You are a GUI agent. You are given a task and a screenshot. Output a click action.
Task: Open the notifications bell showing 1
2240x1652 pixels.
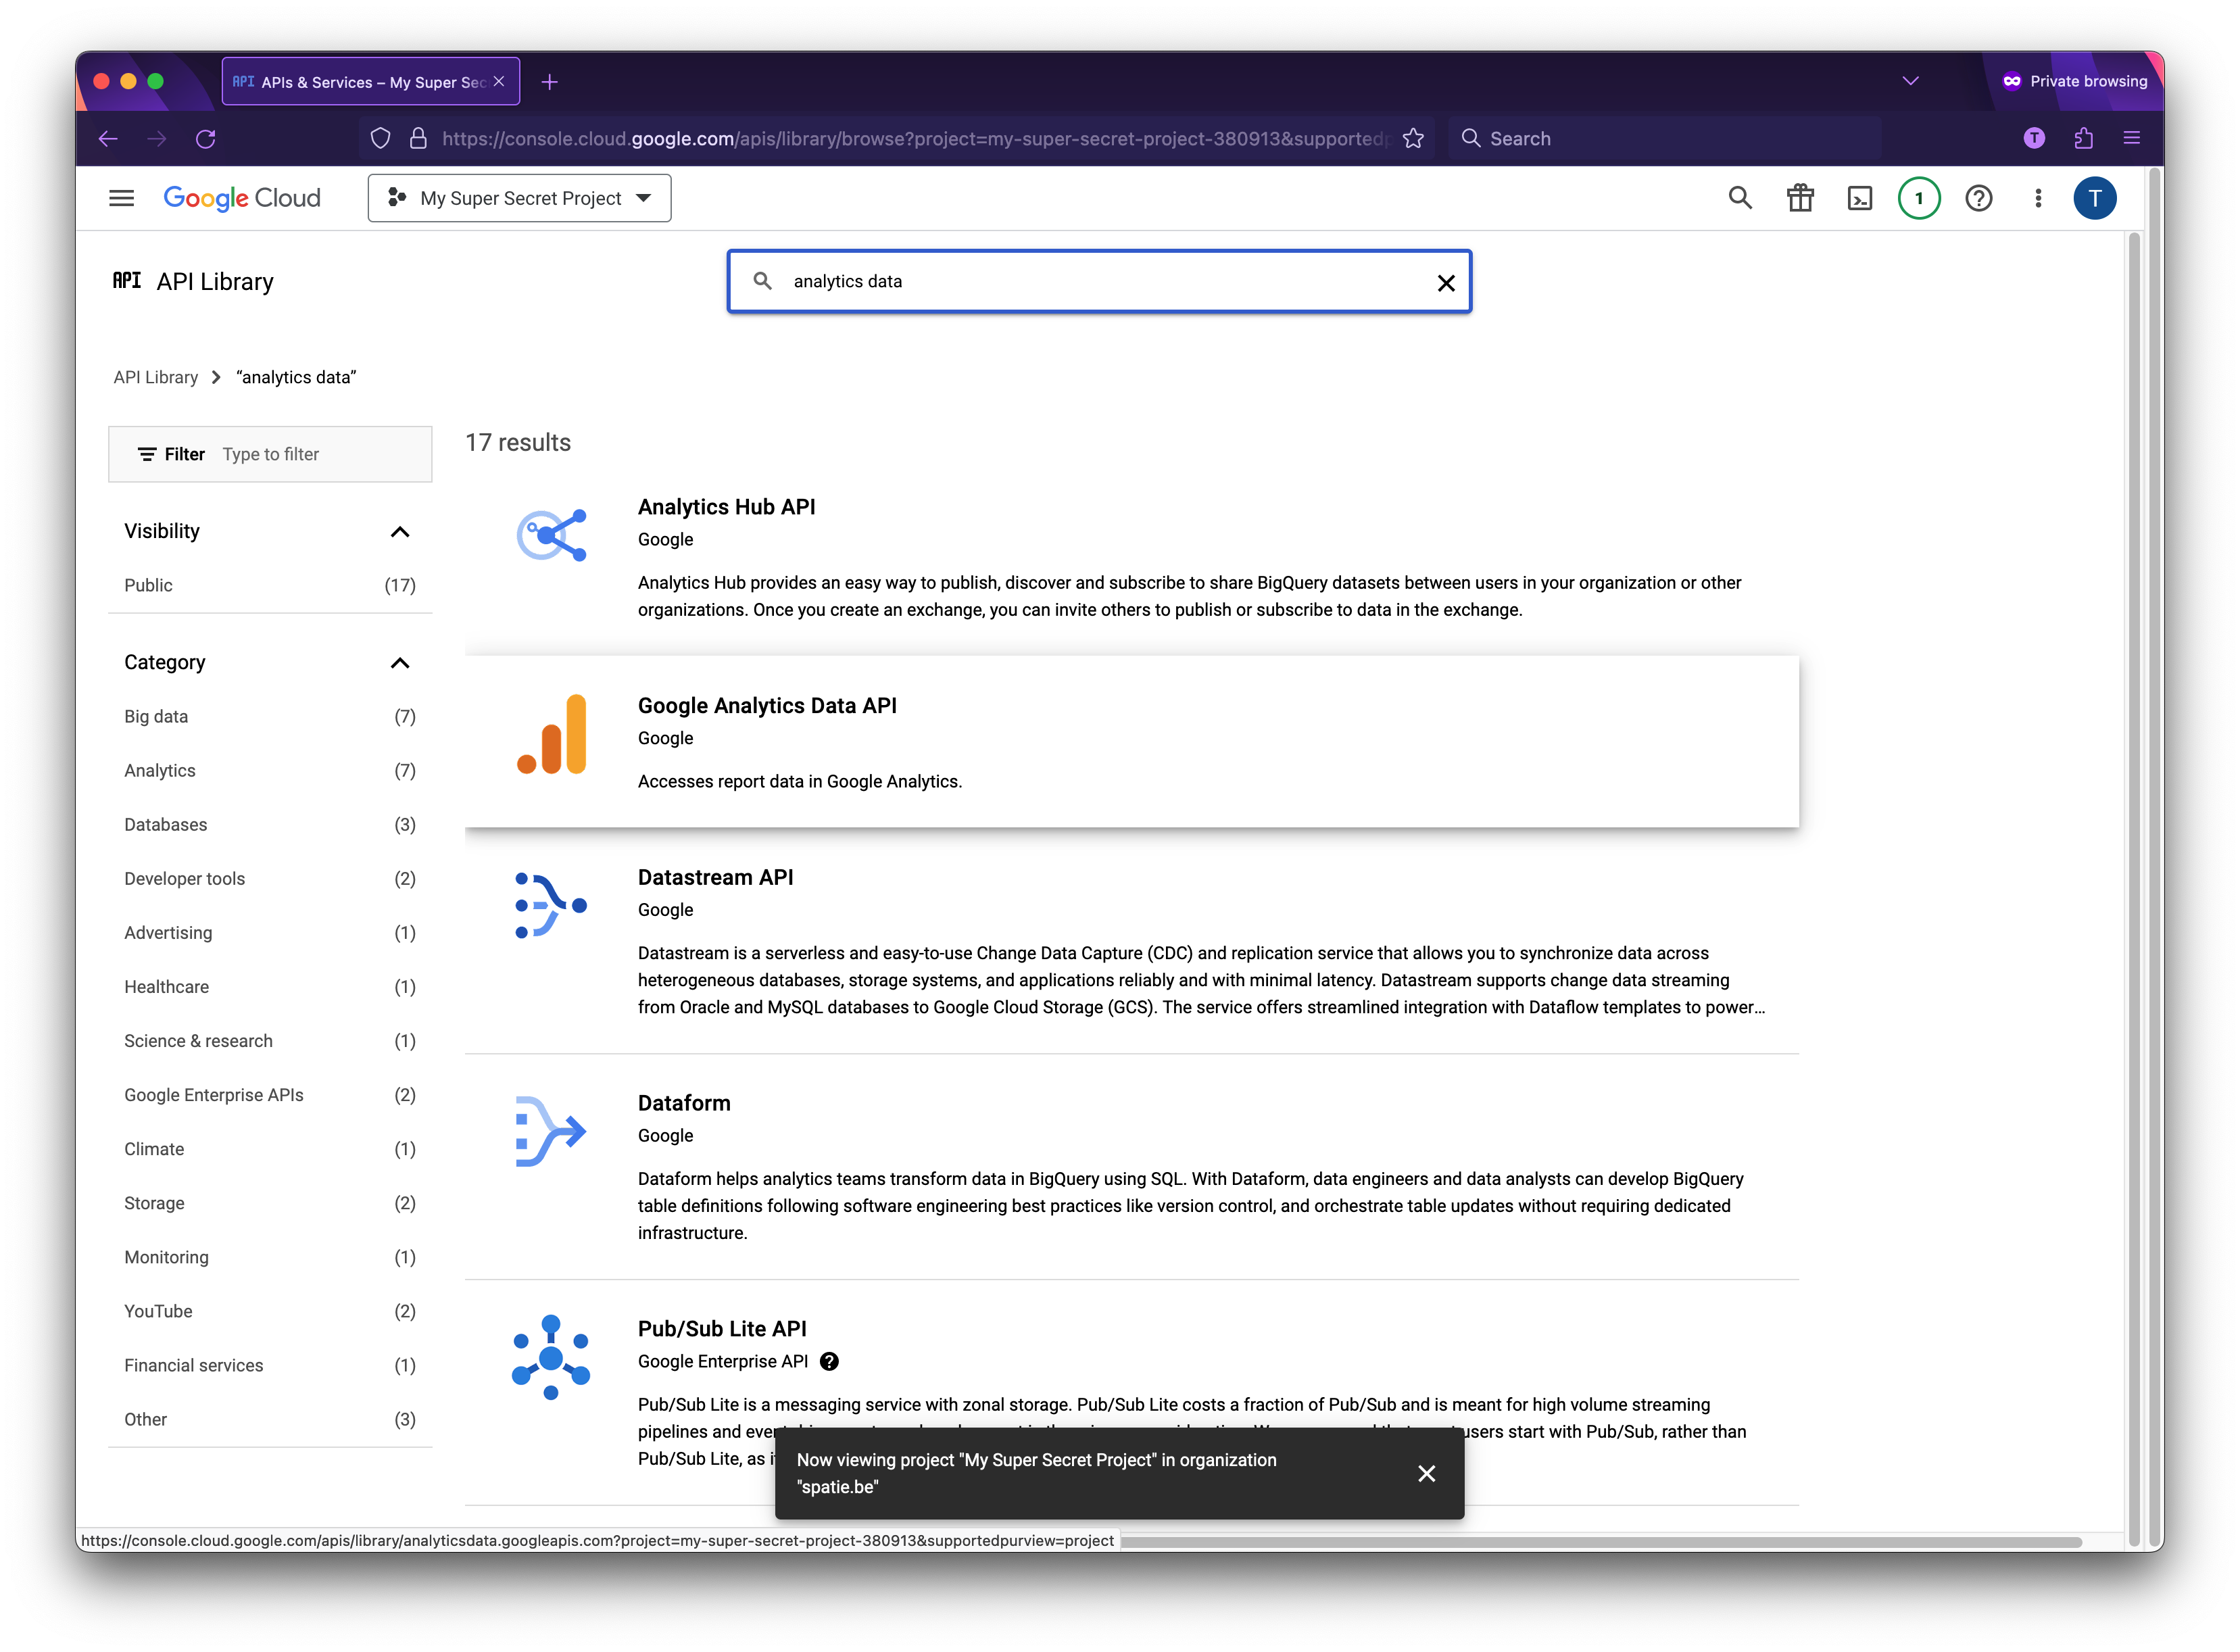coord(1919,198)
